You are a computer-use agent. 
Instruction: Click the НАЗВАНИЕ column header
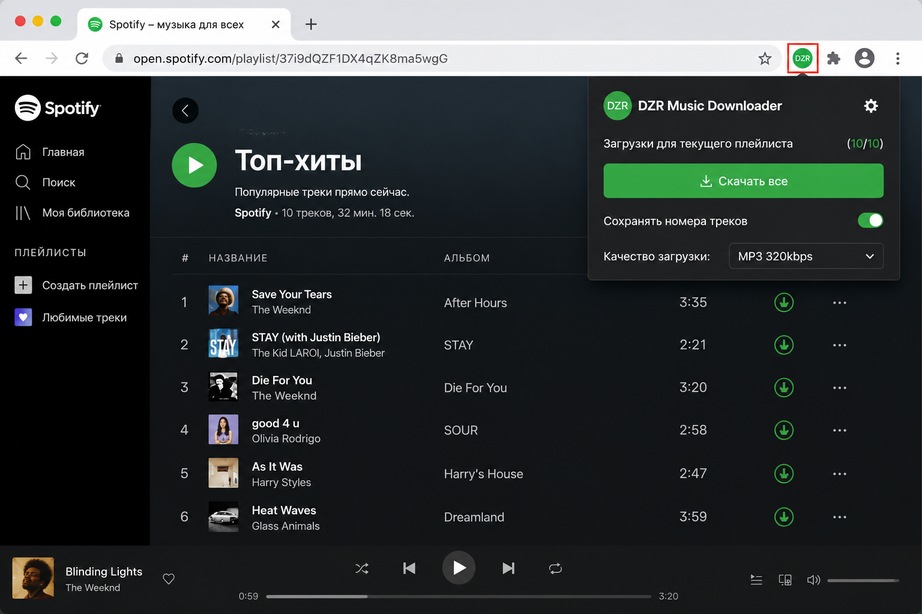[238, 258]
